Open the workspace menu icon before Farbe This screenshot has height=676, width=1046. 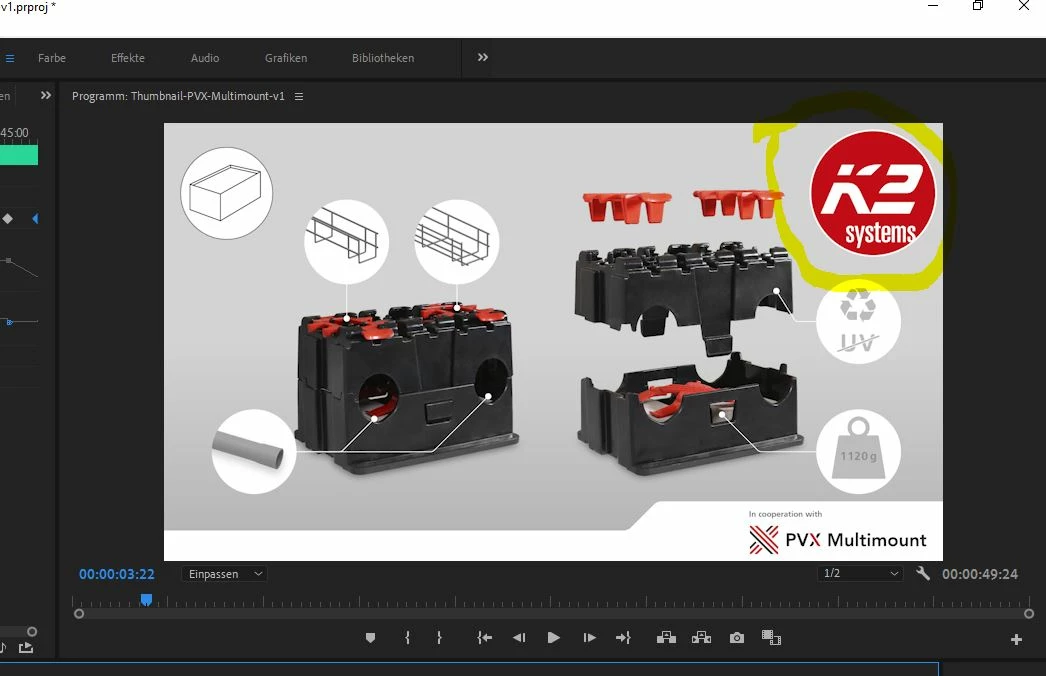pyautogui.click(x=9, y=58)
